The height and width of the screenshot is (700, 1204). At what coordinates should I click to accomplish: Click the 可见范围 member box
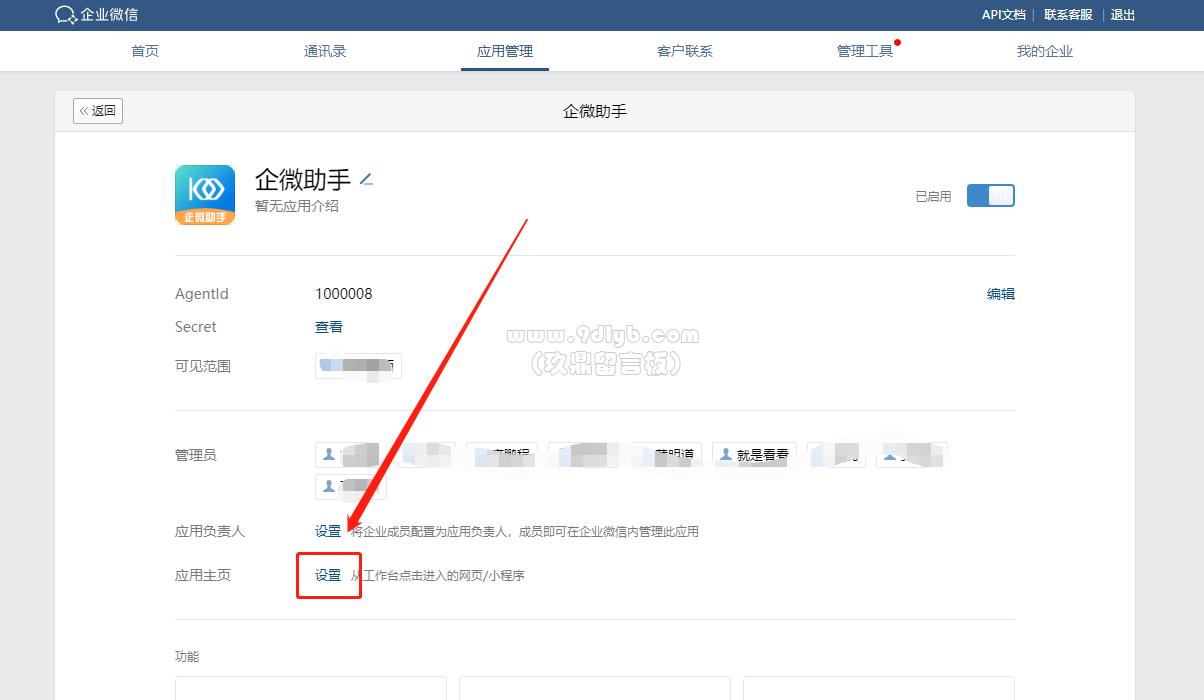coord(358,366)
